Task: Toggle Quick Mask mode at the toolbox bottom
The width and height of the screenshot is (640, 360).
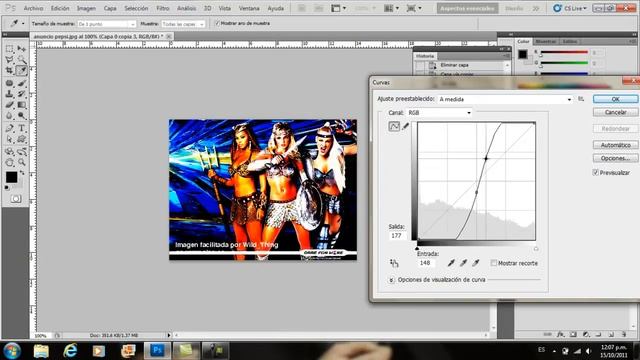Action: click(16, 199)
